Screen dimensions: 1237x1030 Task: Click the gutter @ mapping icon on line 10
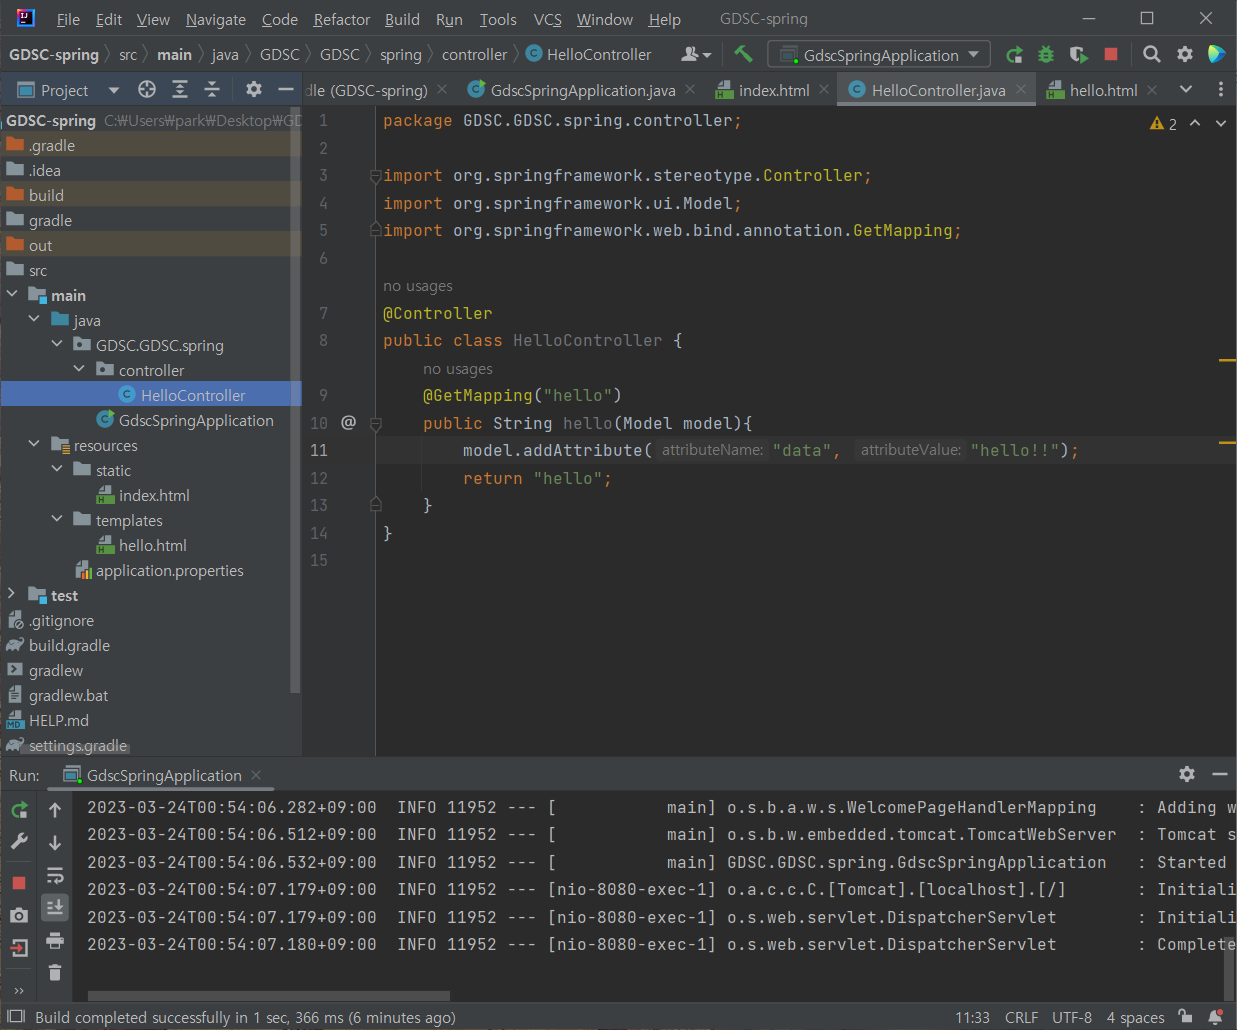[x=348, y=422]
